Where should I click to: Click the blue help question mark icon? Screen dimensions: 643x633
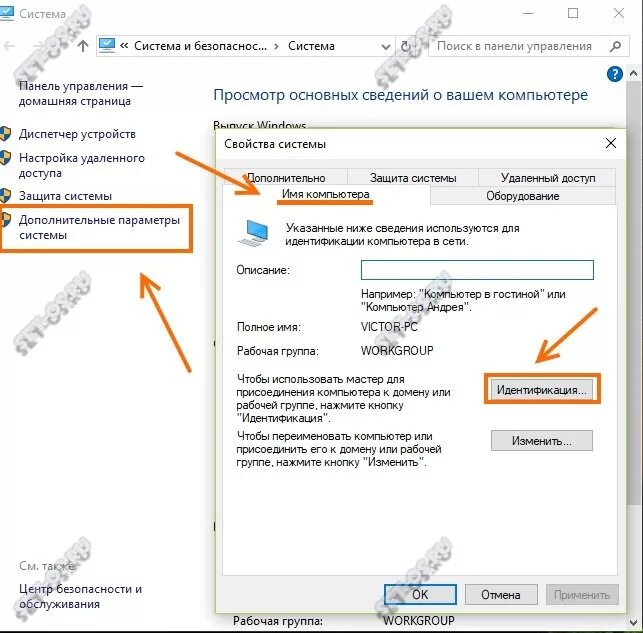(614, 74)
